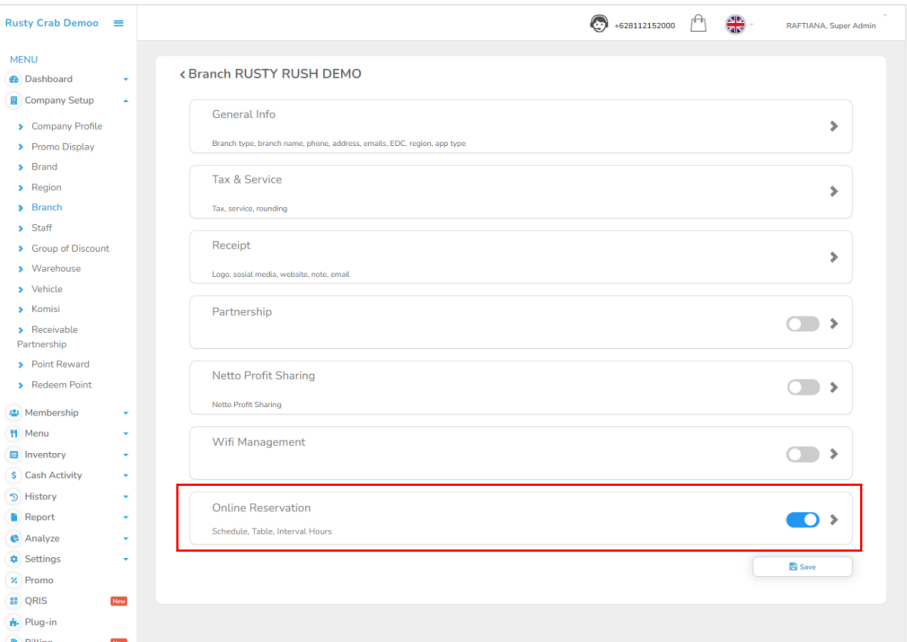Click the Dashboard icon in sidebar
The image size is (907, 642).
pos(14,79)
